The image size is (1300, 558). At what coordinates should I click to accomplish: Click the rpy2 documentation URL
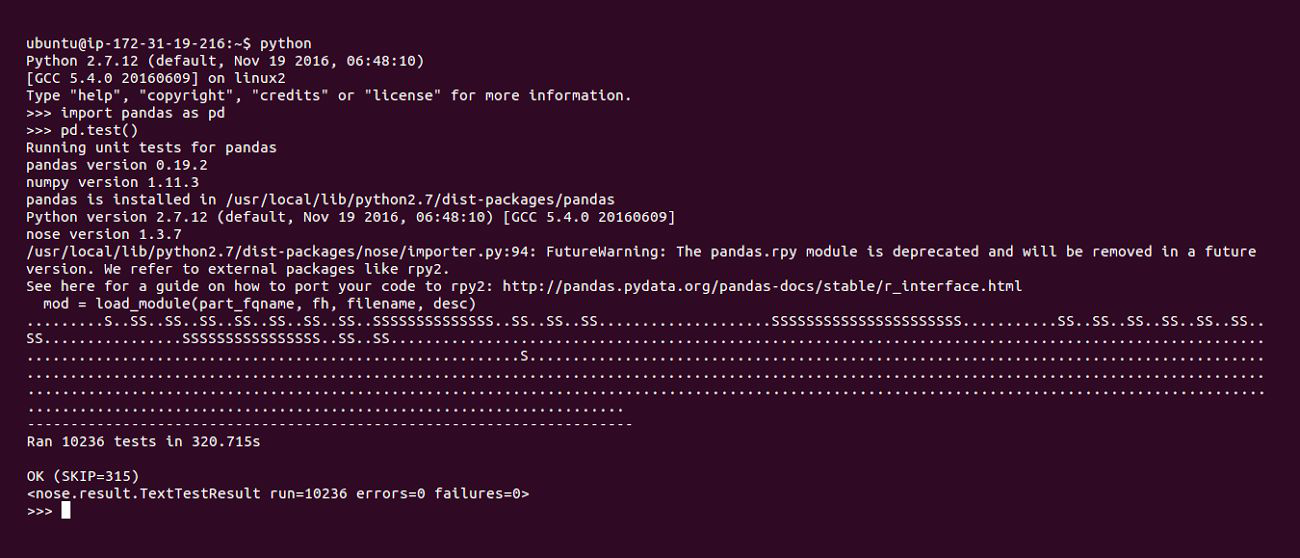762,286
